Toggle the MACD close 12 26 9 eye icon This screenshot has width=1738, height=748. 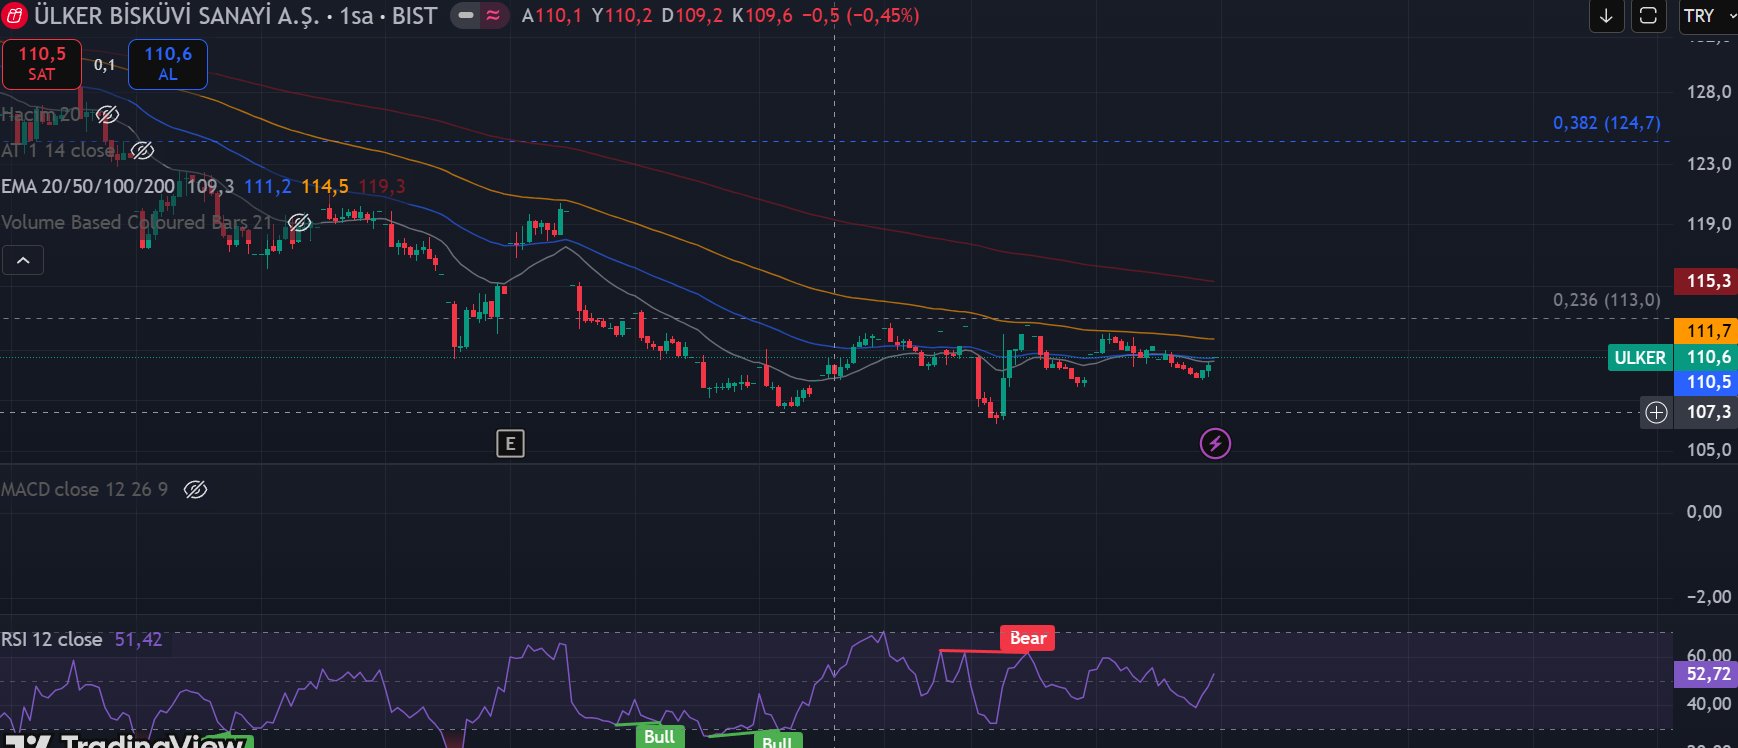(x=196, y=489)
